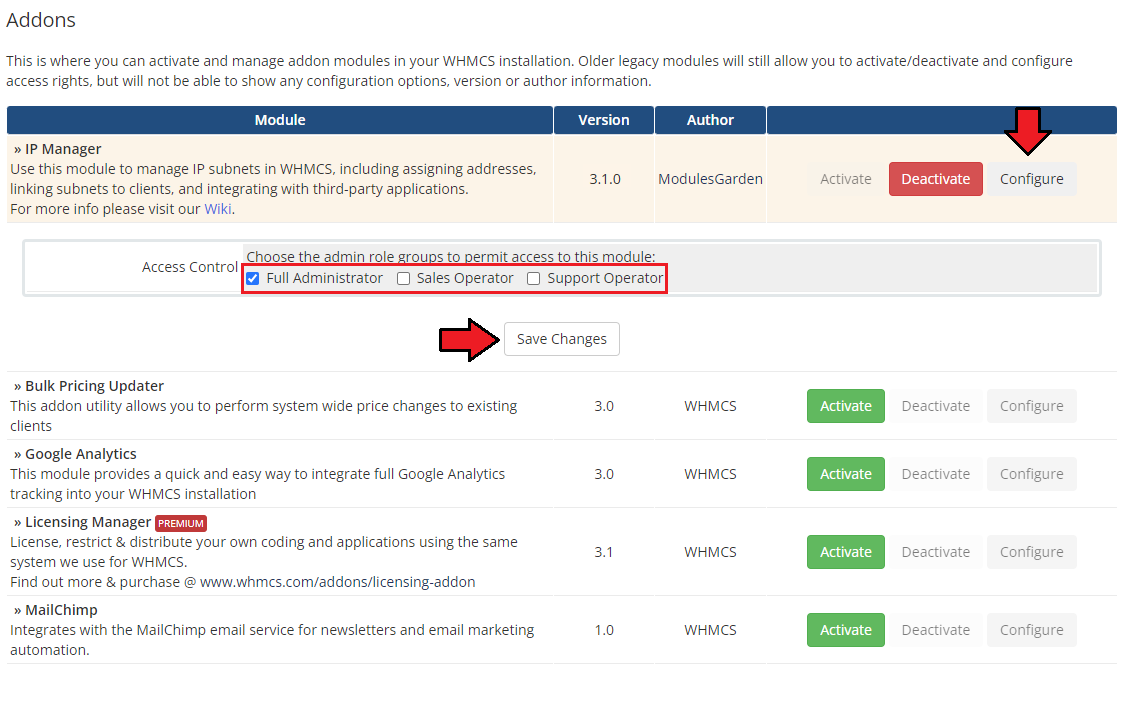Click the Access Control label
The image size is (1121, 704).
pos(189,267)
